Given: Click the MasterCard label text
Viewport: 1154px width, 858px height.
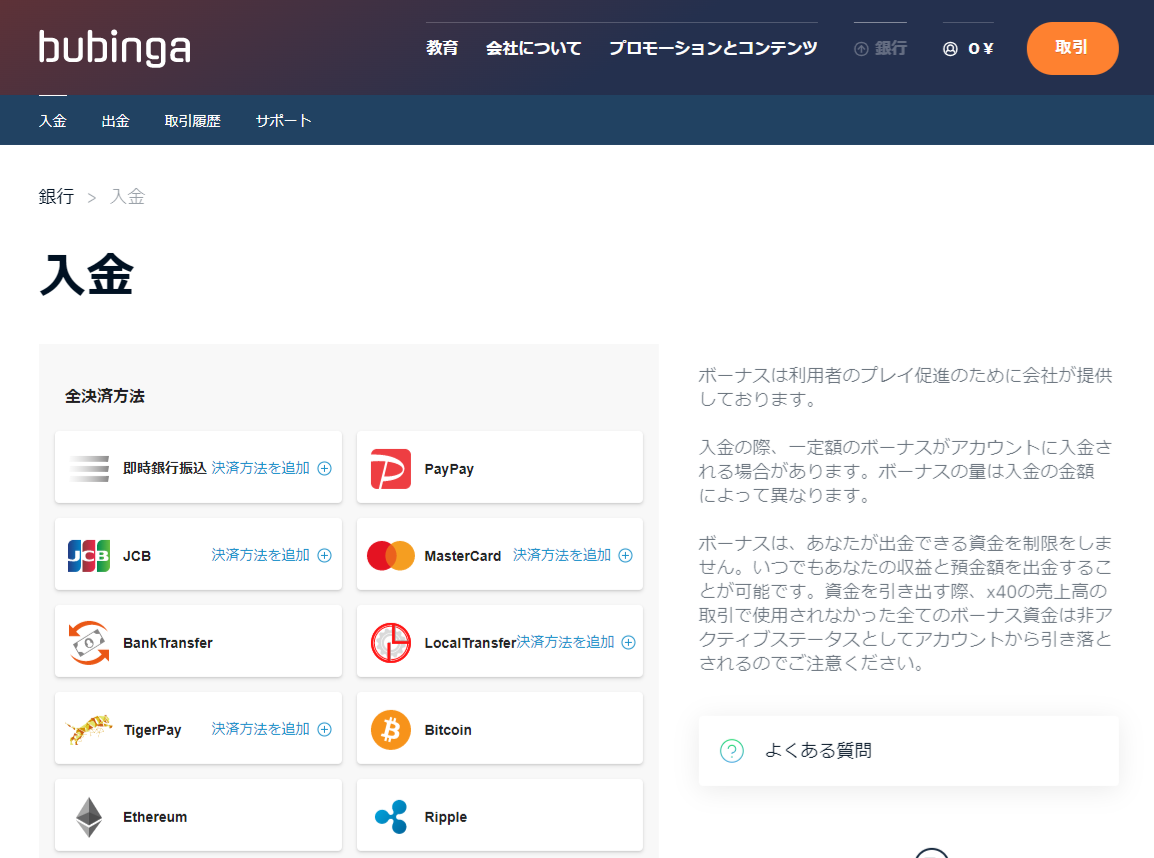Looking at the screenshot, I should point(463,556).
